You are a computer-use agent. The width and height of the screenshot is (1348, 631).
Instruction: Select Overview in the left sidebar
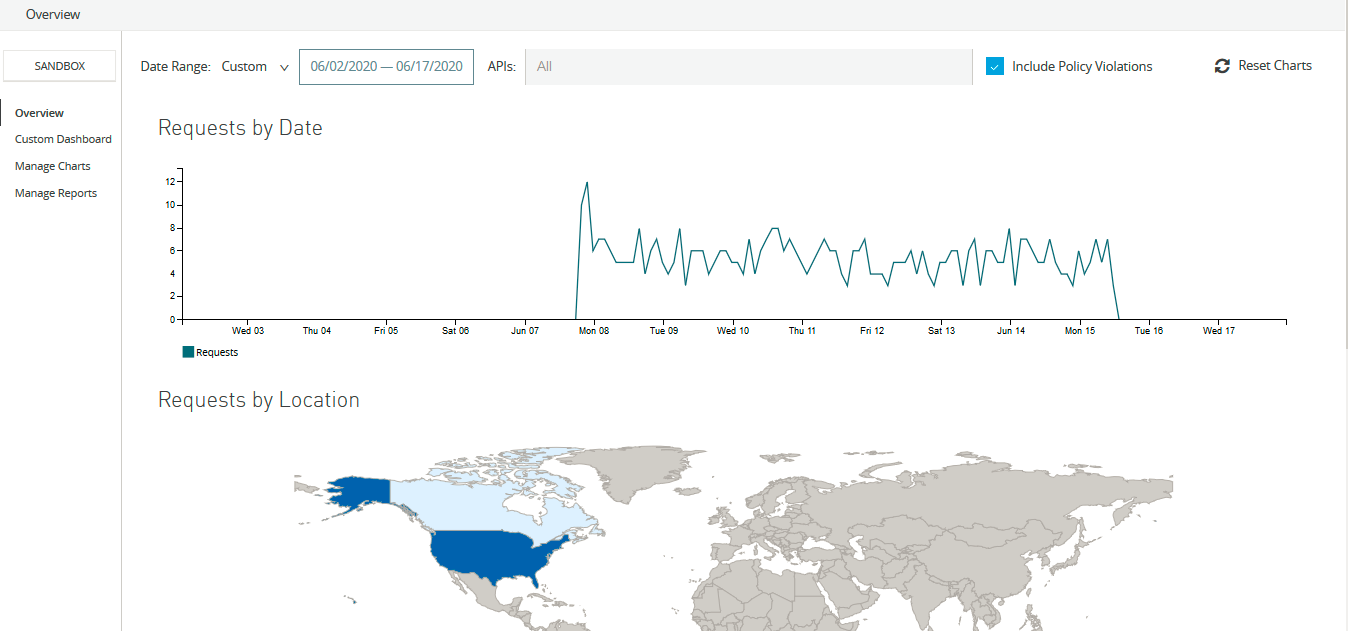[x=39, y=113]
